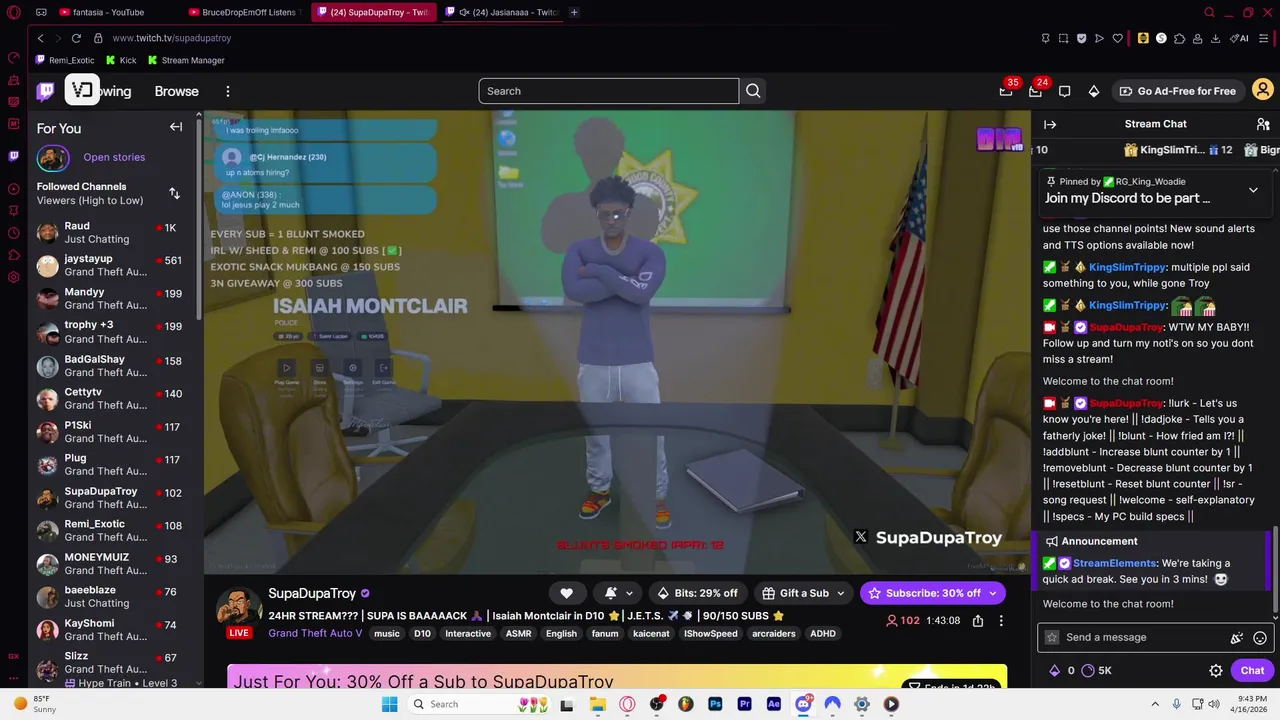This screenshot has height=720, width=1280.
Task: Open Whispers chat bubble icon
Action: (x=1065, y=91)
